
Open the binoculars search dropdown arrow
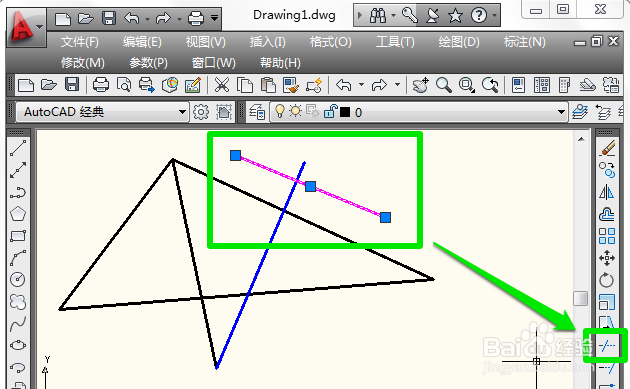[393, 16]
